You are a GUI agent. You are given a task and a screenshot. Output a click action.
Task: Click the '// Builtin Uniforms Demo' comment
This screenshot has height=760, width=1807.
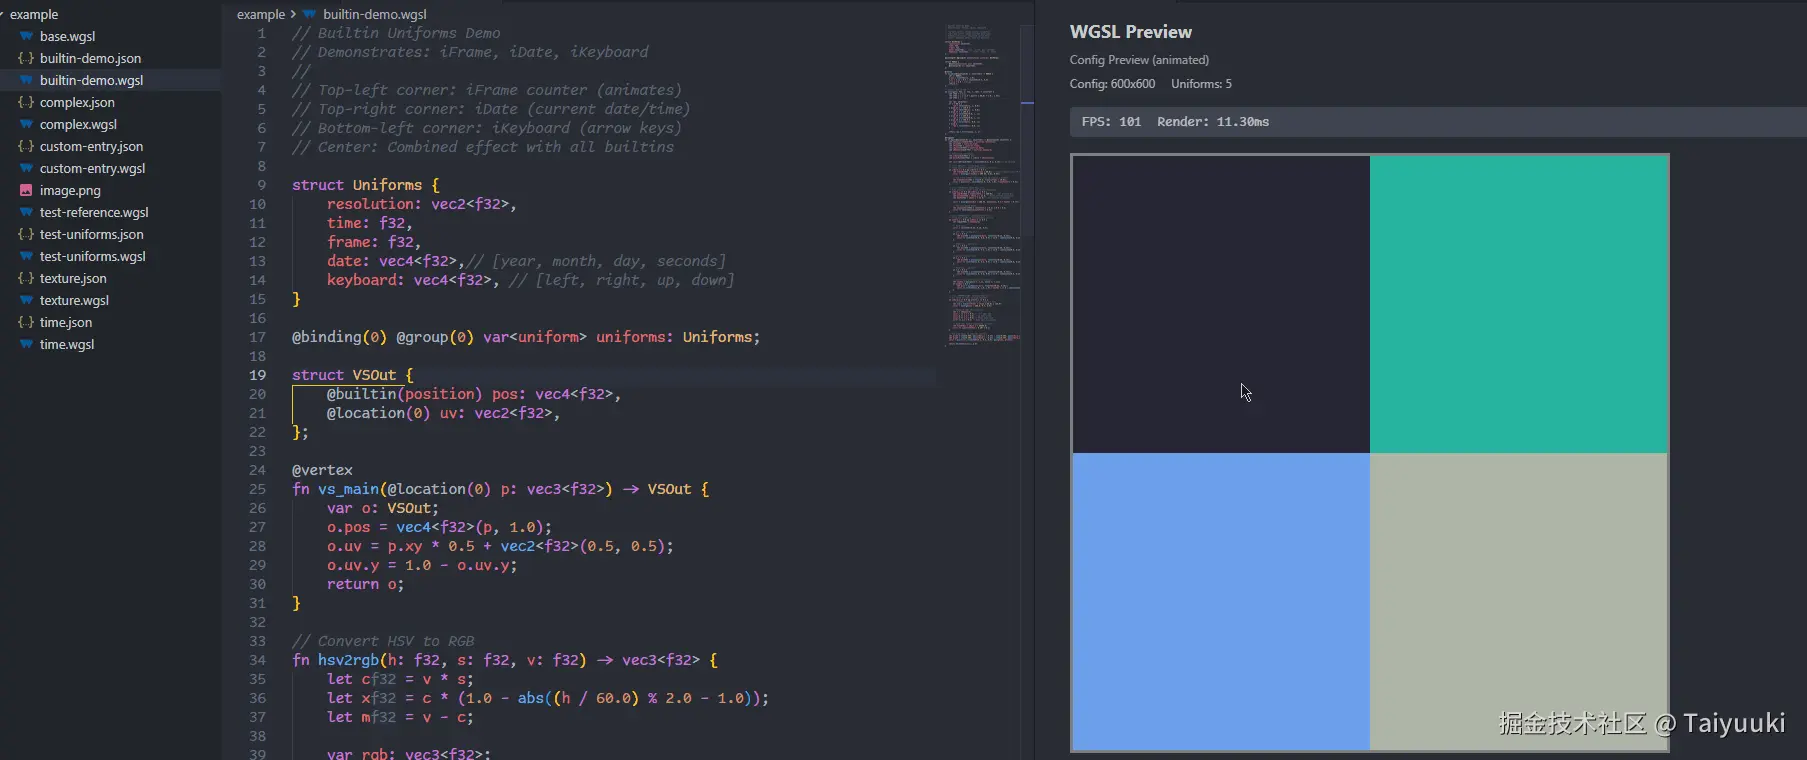(396, 33)
